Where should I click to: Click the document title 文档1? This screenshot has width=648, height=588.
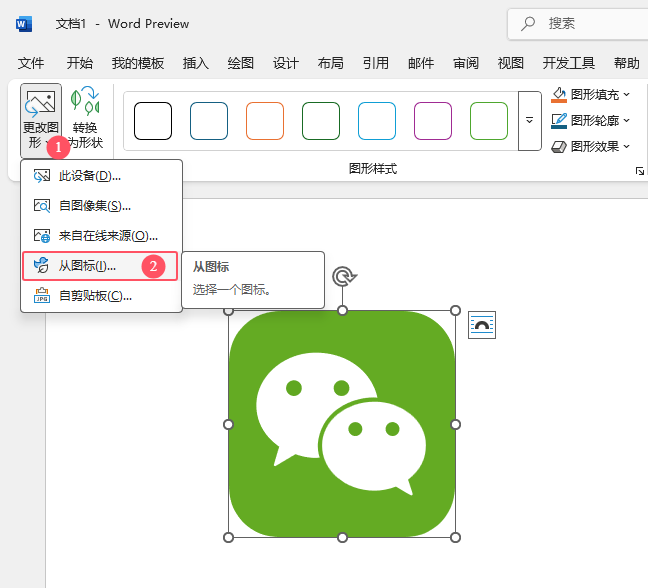point(71,24)
